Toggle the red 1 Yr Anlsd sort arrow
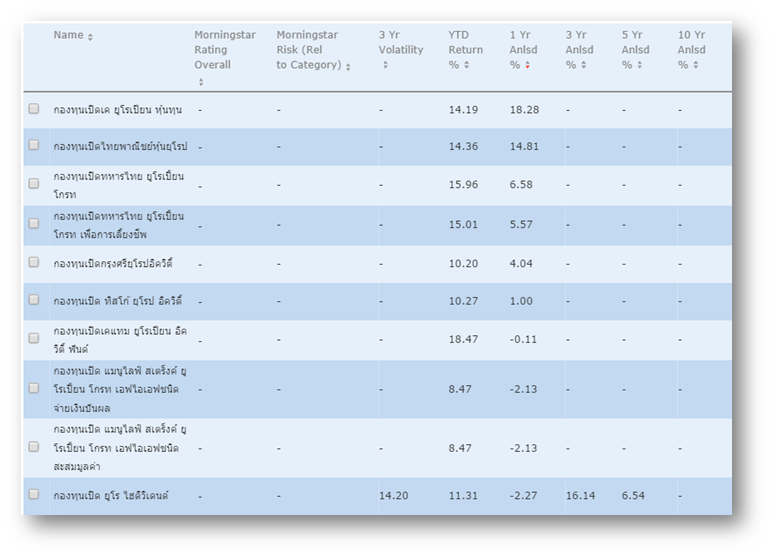 pyautogui.click(x=527, y=66)
